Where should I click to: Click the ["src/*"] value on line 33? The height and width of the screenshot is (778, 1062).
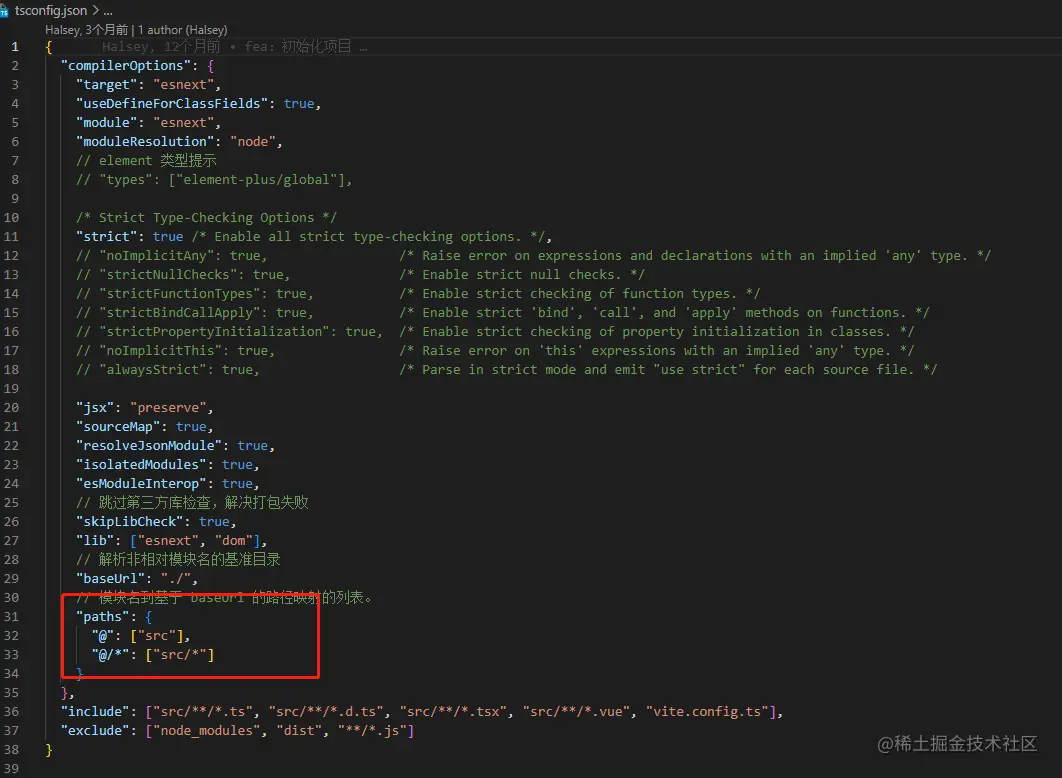pyautogui.click(x=179, y=654)
